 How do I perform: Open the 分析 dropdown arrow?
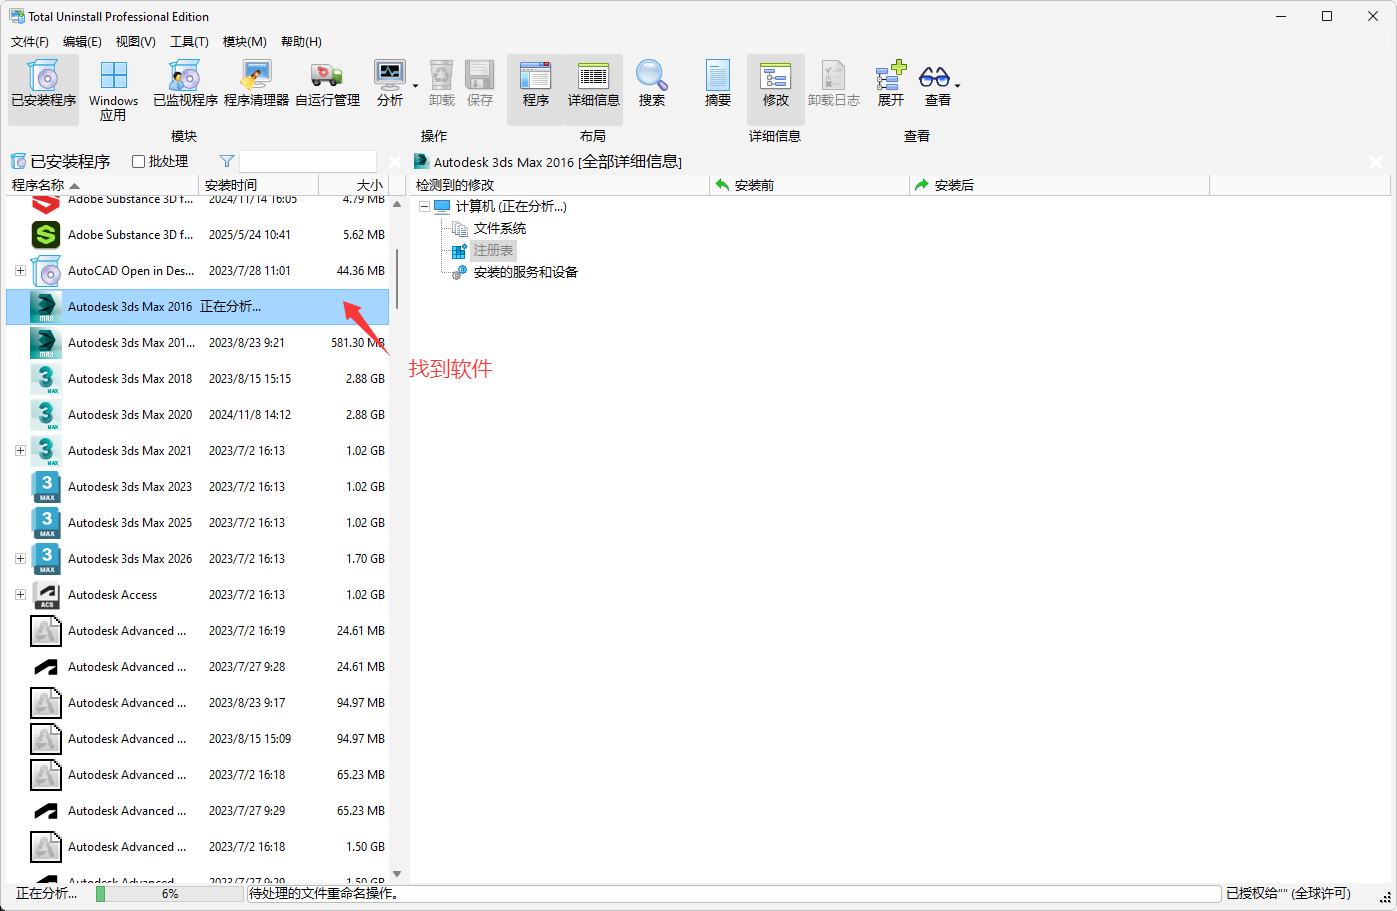[x=415, y=85]
